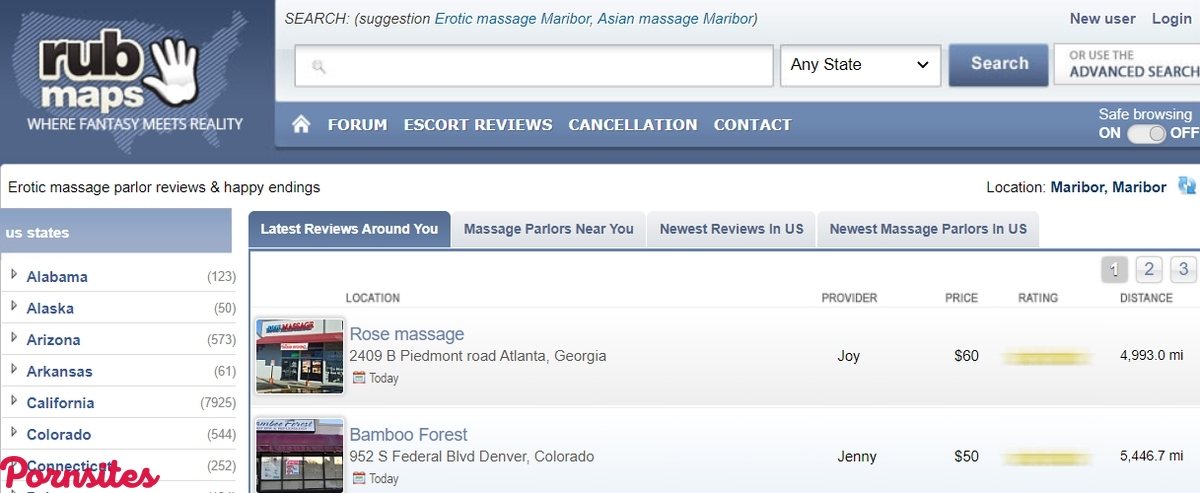The width and height of the screenshot is (1200, 493).
Task: Expand the Arizona state entry
Action: (x=14, y=339)
